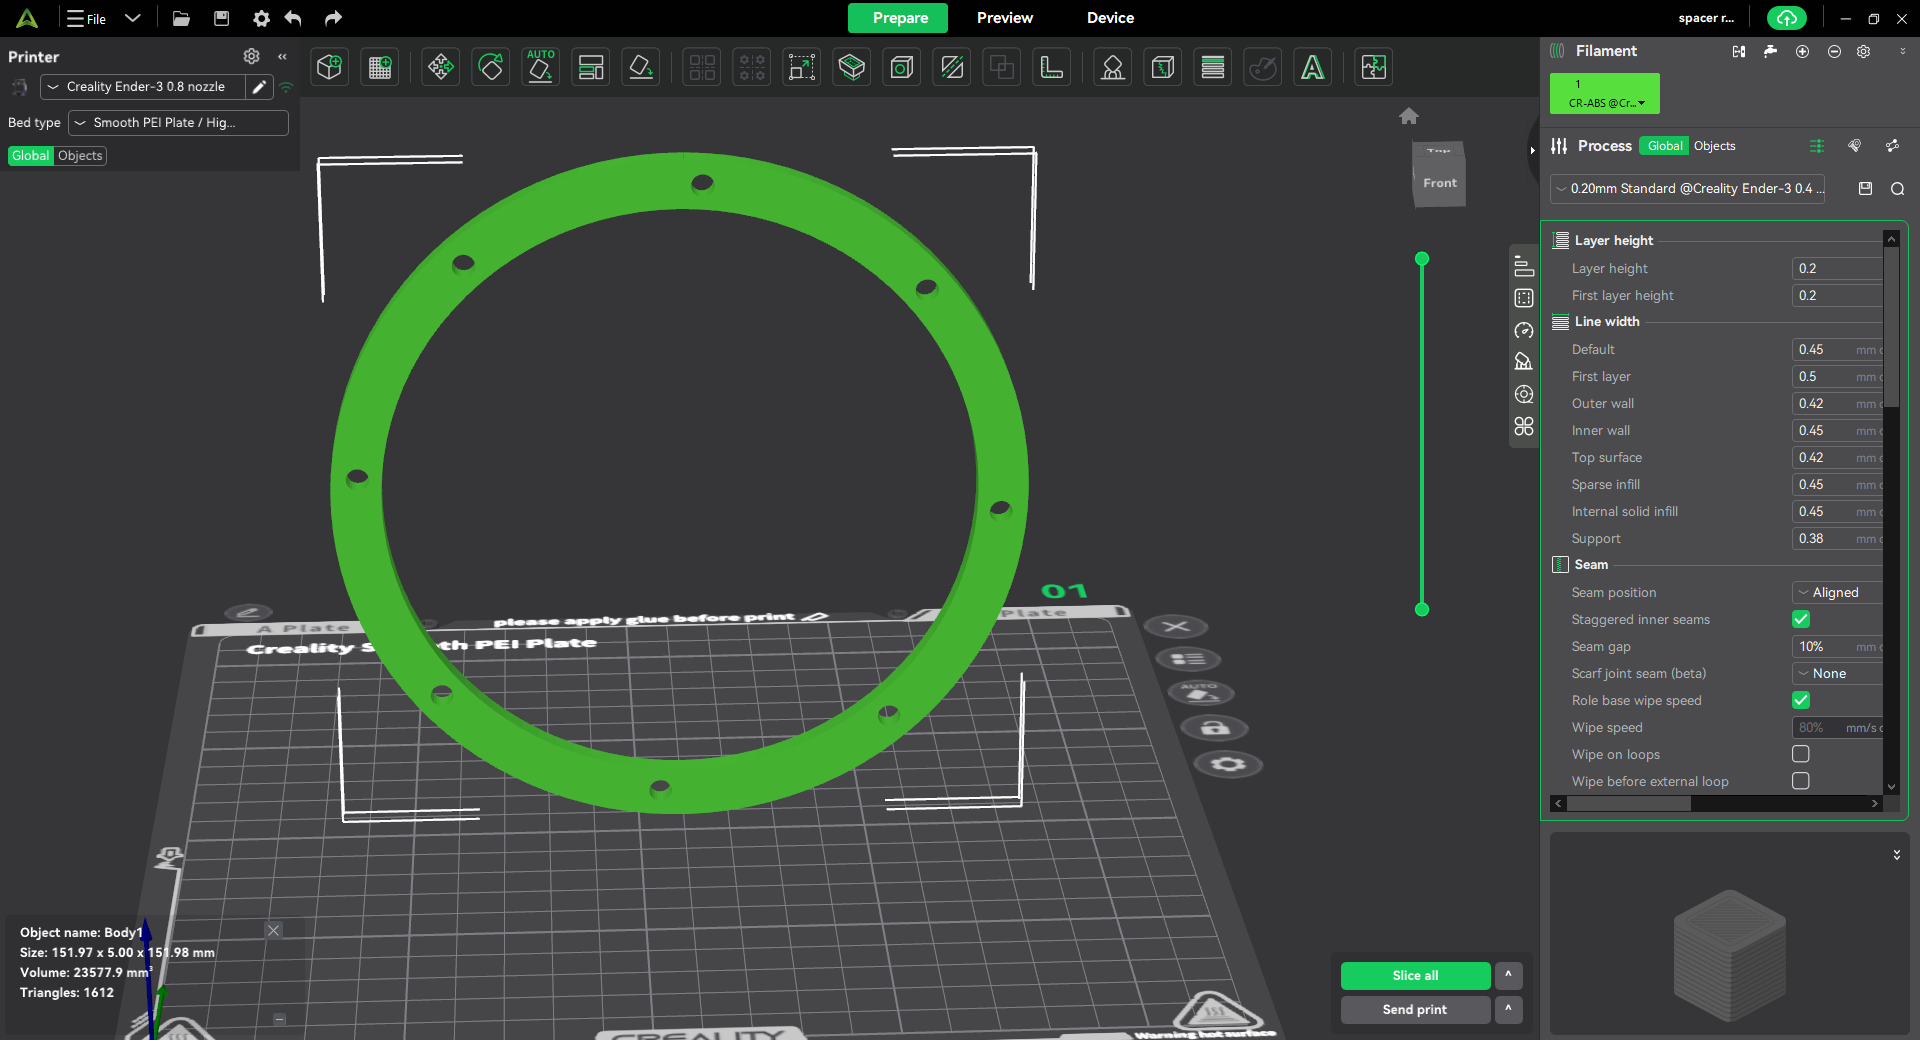Screen dimensions: 1920x1040
Task: Click the Layer height value field
Action: (x=1837, y=268)
